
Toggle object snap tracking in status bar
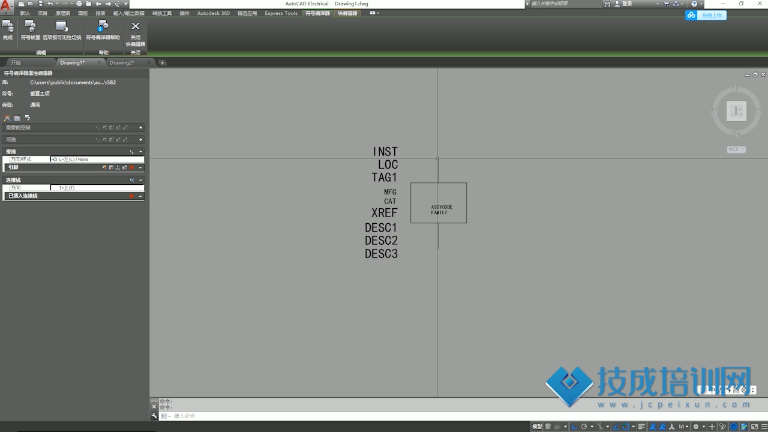(616, 427)
